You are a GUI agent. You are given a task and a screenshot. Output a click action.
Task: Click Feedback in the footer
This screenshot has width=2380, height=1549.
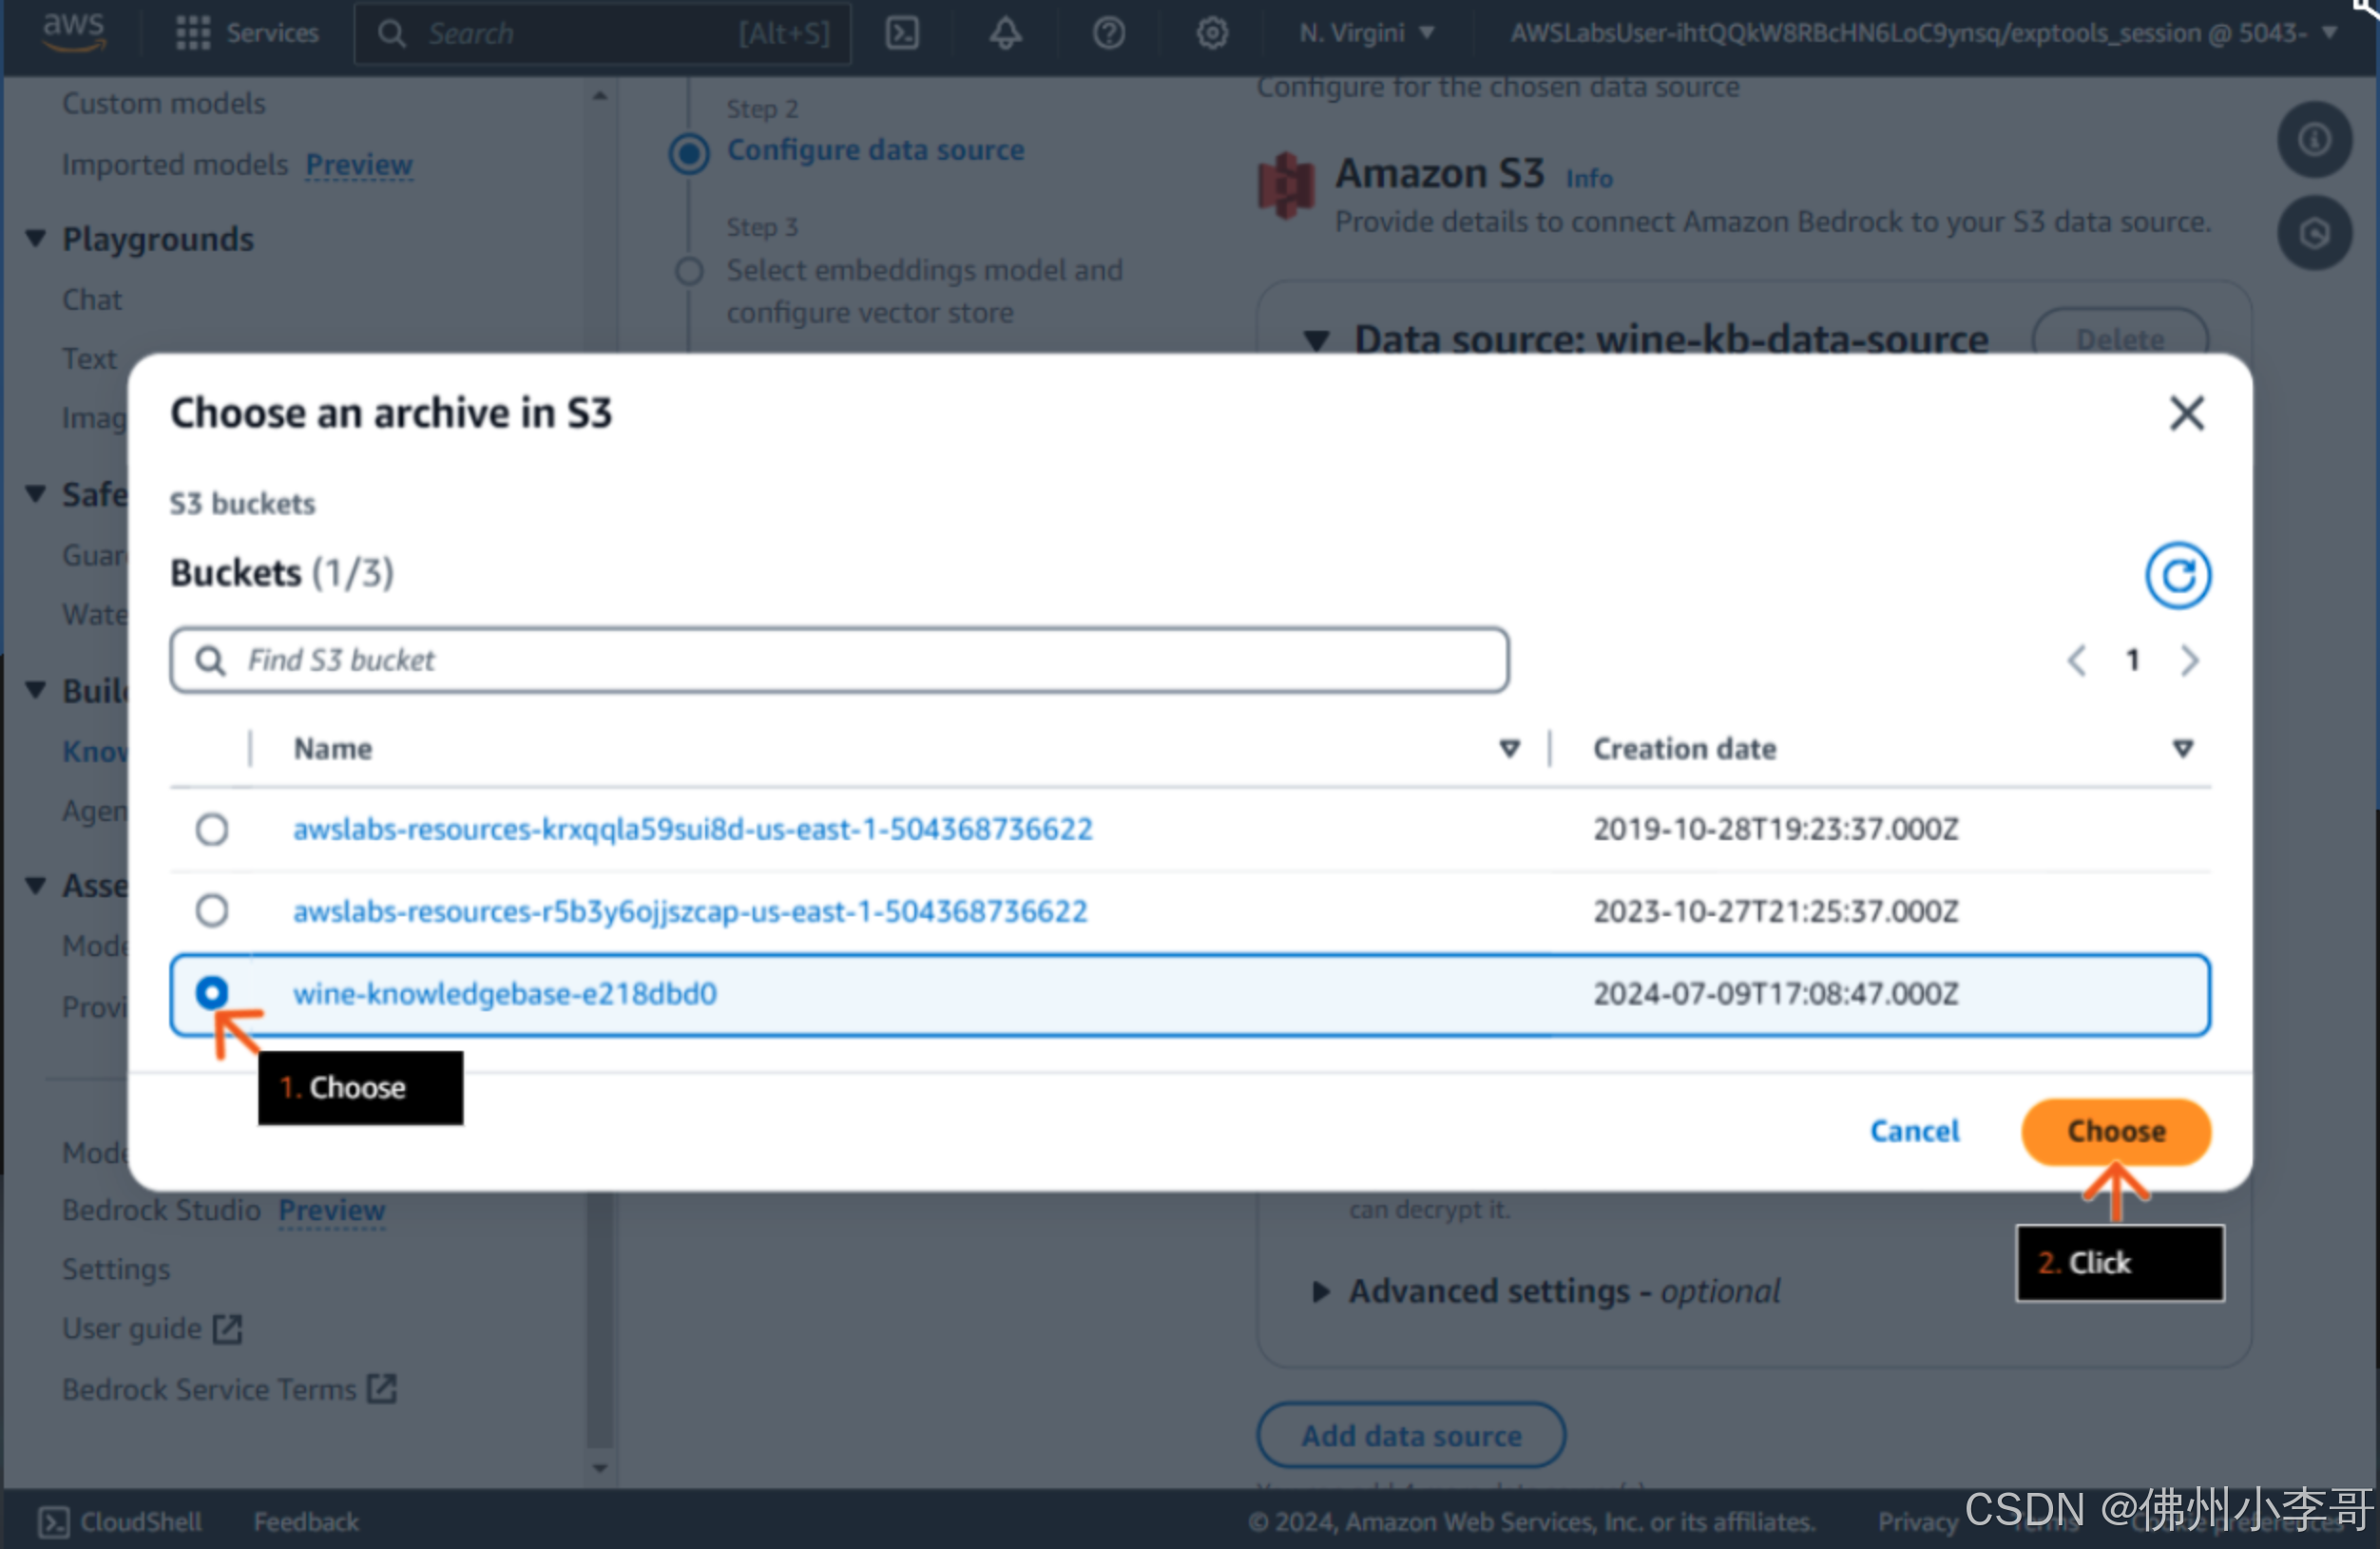[x=306, y=1521]
